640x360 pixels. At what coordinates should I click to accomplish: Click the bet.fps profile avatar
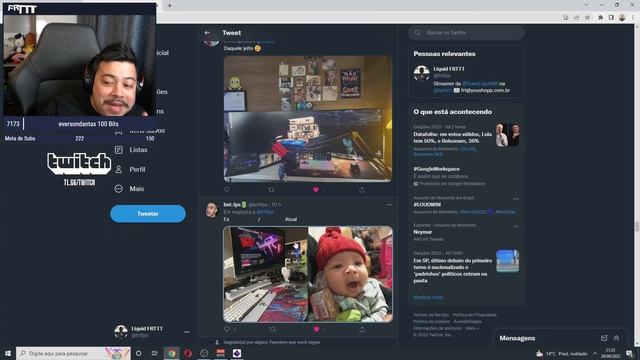coord(211,210)
